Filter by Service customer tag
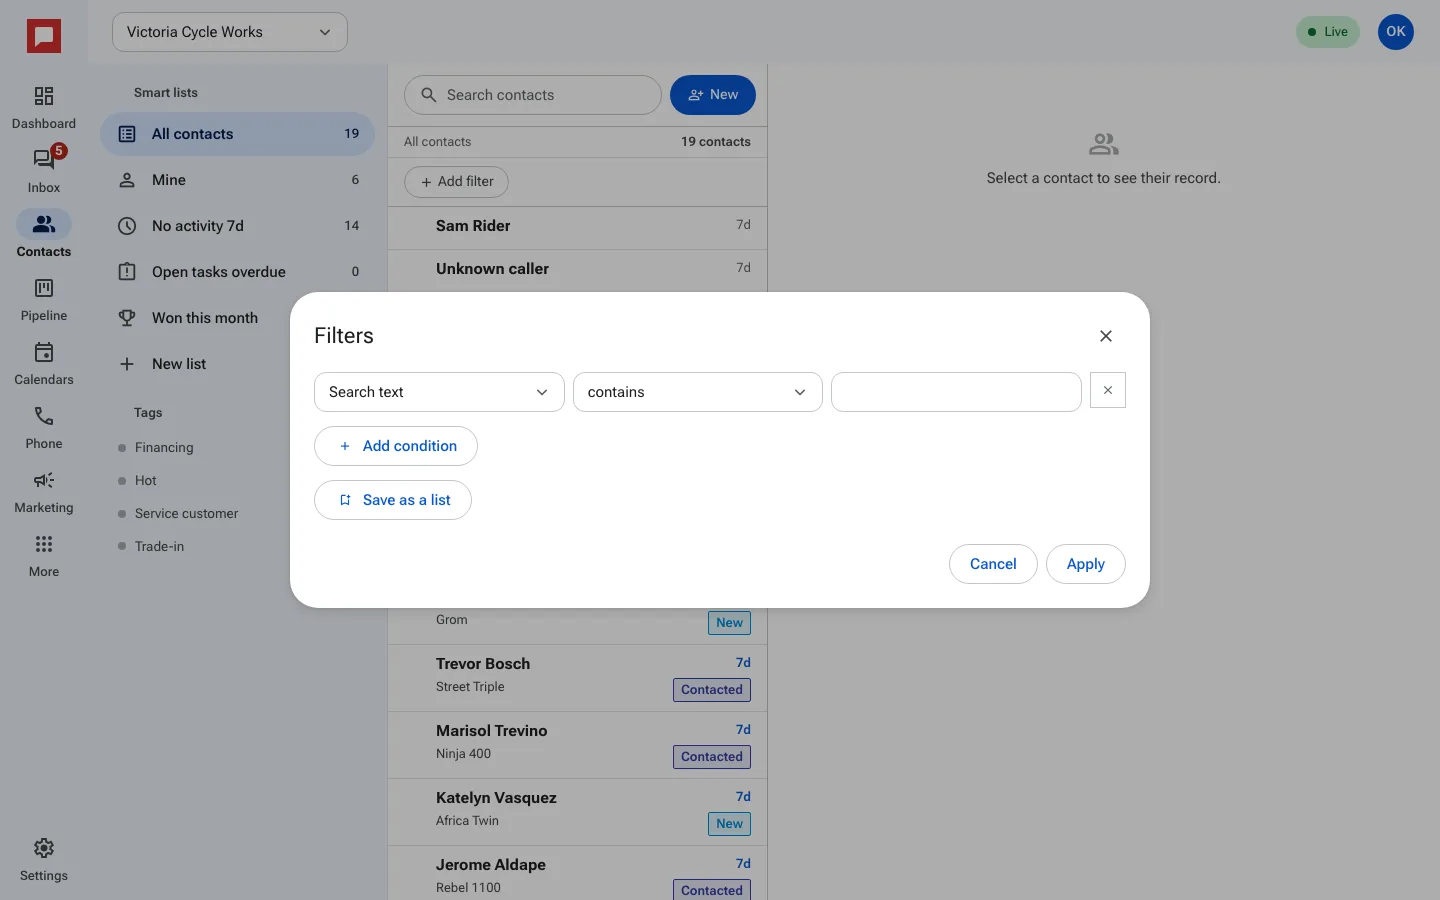Viewport: 1440px width, 900px height. [x=186, y=514]
